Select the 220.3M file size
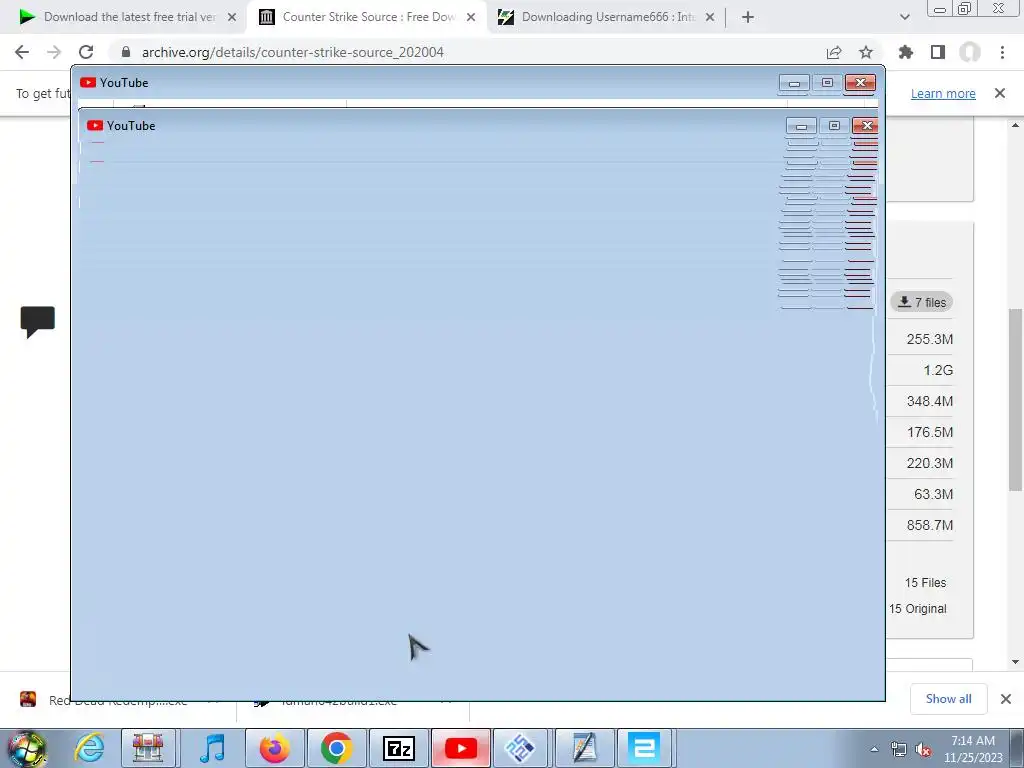 (929, 463)
